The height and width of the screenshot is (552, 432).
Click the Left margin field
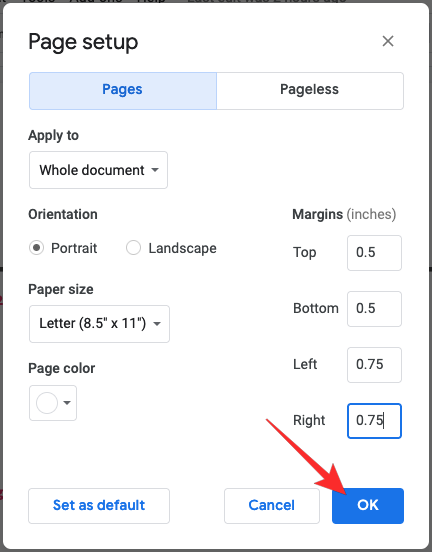374,365
